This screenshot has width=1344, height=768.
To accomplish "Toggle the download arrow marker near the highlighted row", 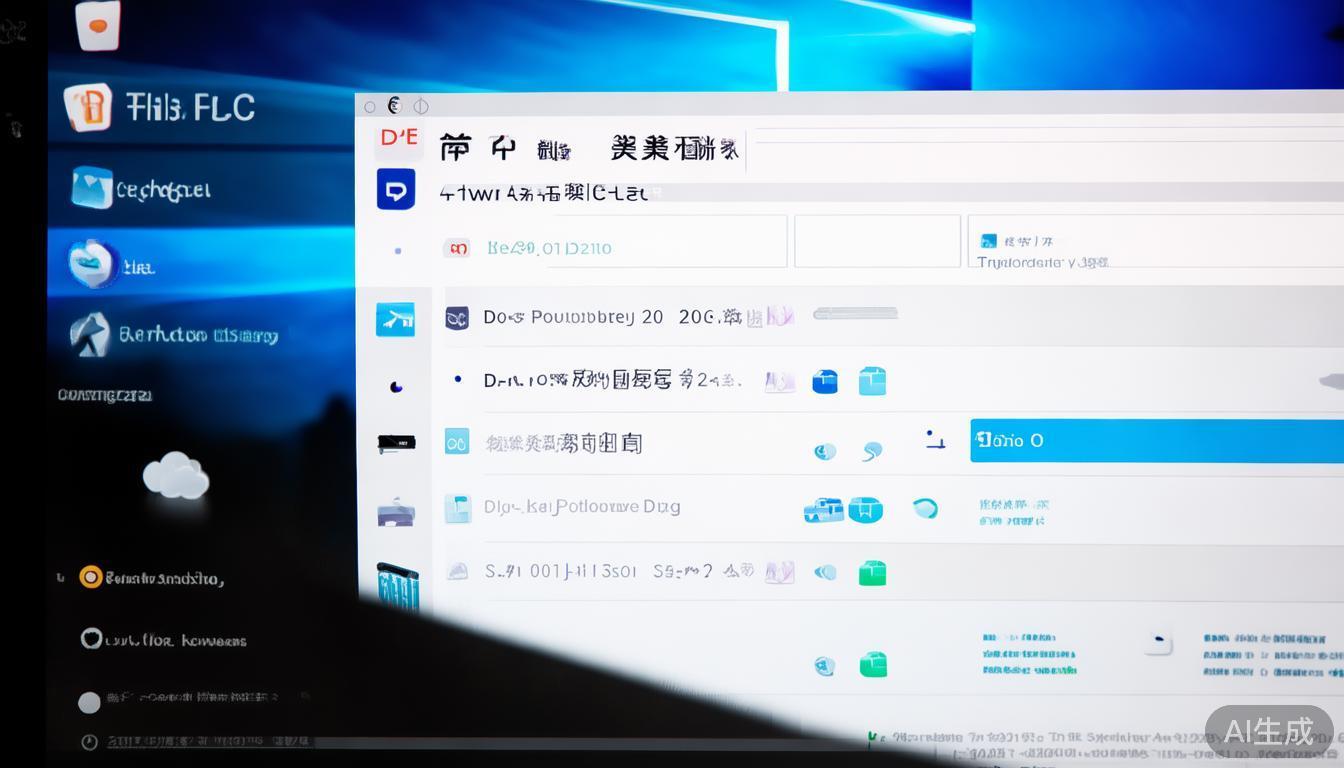I will point(934,440).
